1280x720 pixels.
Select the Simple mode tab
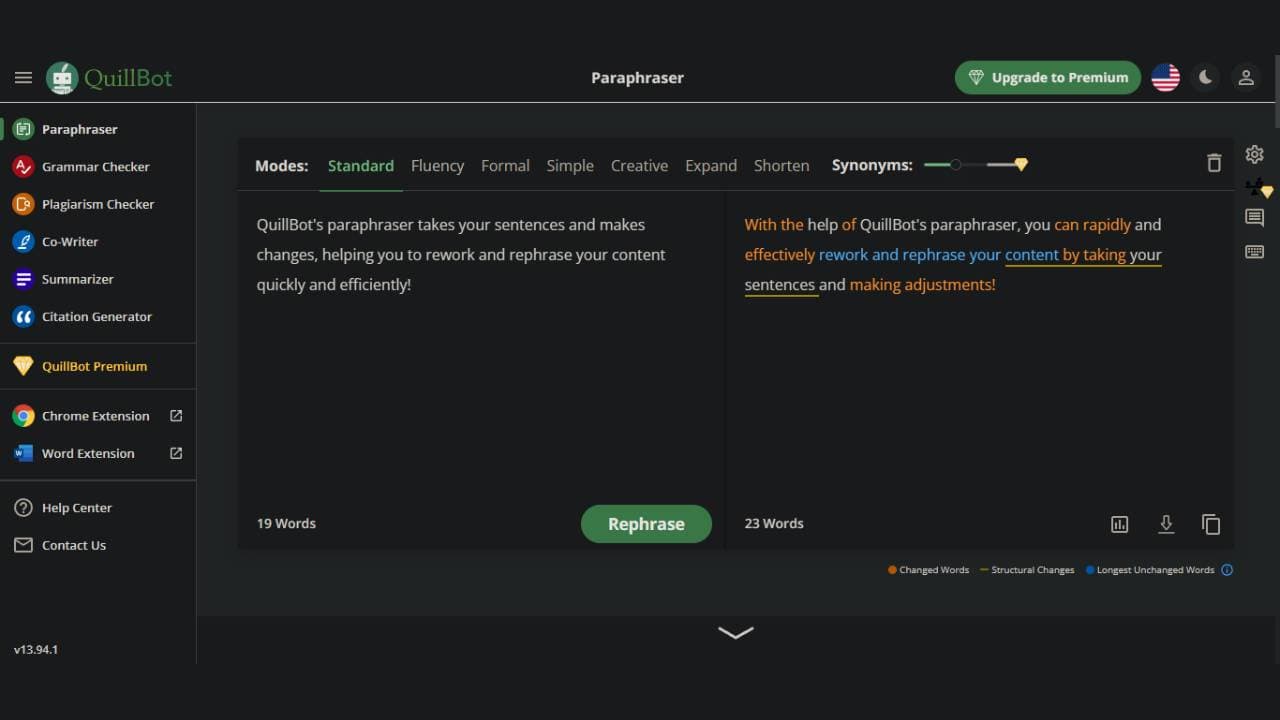[x=570, y=166]
